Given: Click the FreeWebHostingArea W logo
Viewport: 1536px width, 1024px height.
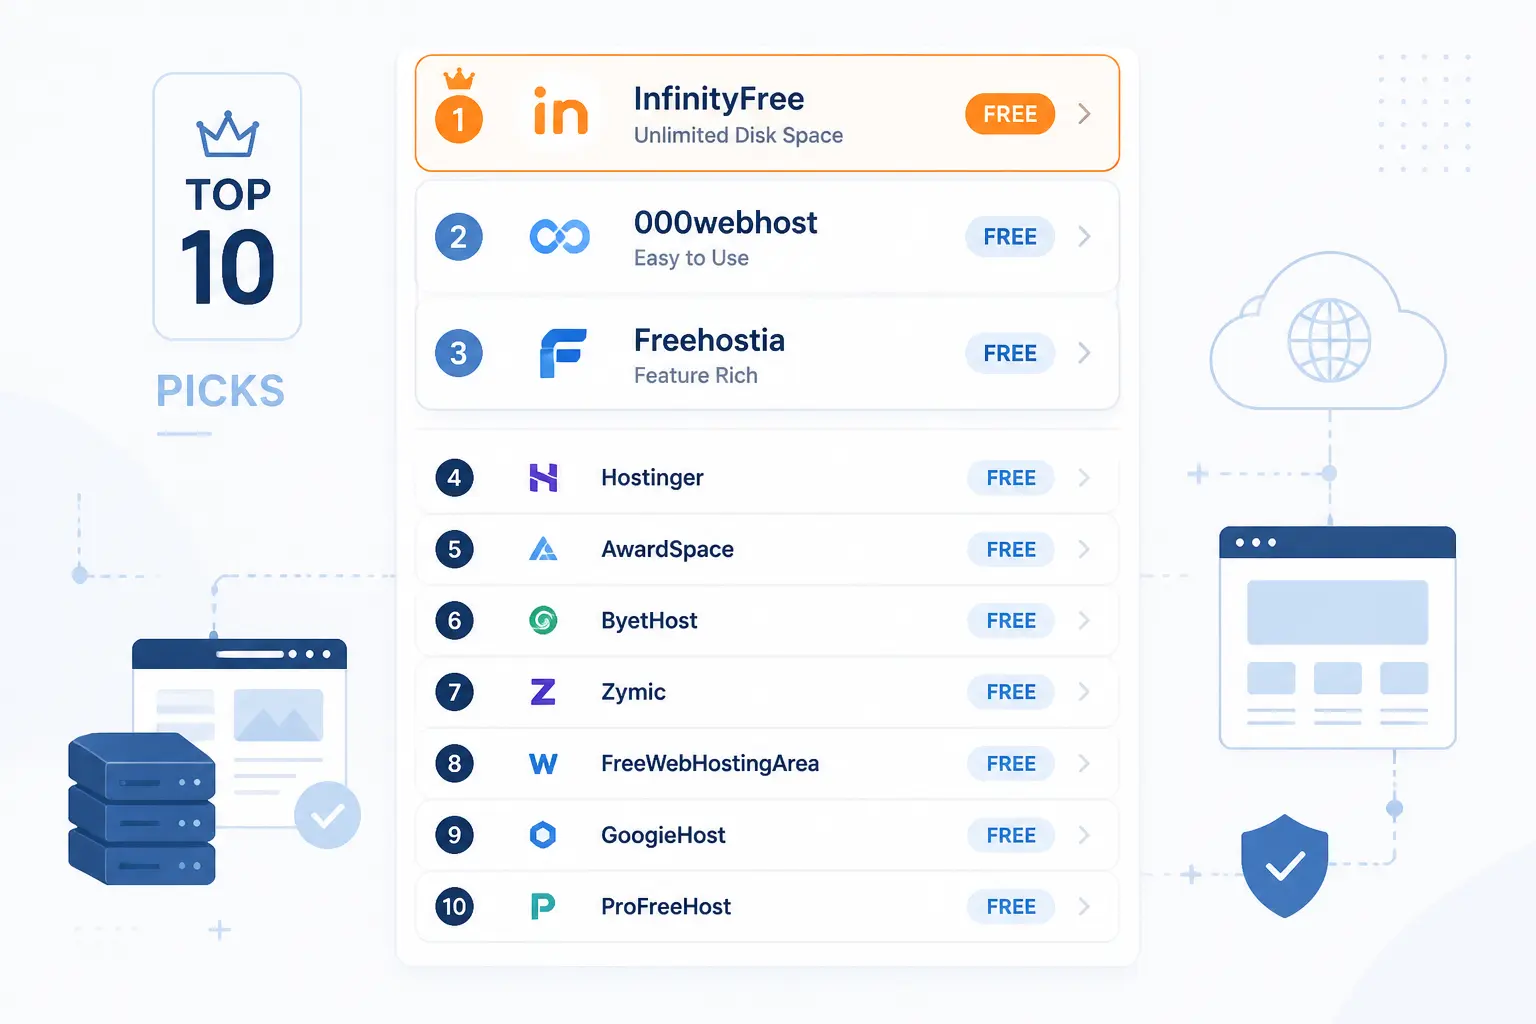Looking at the screenshot, I should click(x=543, y=764).
